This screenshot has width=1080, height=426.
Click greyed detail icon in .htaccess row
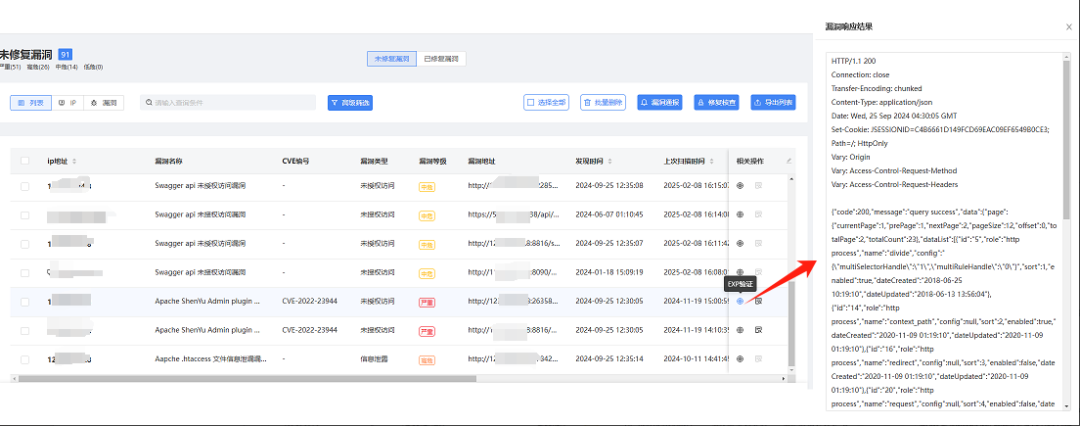[x=758, y=358]
